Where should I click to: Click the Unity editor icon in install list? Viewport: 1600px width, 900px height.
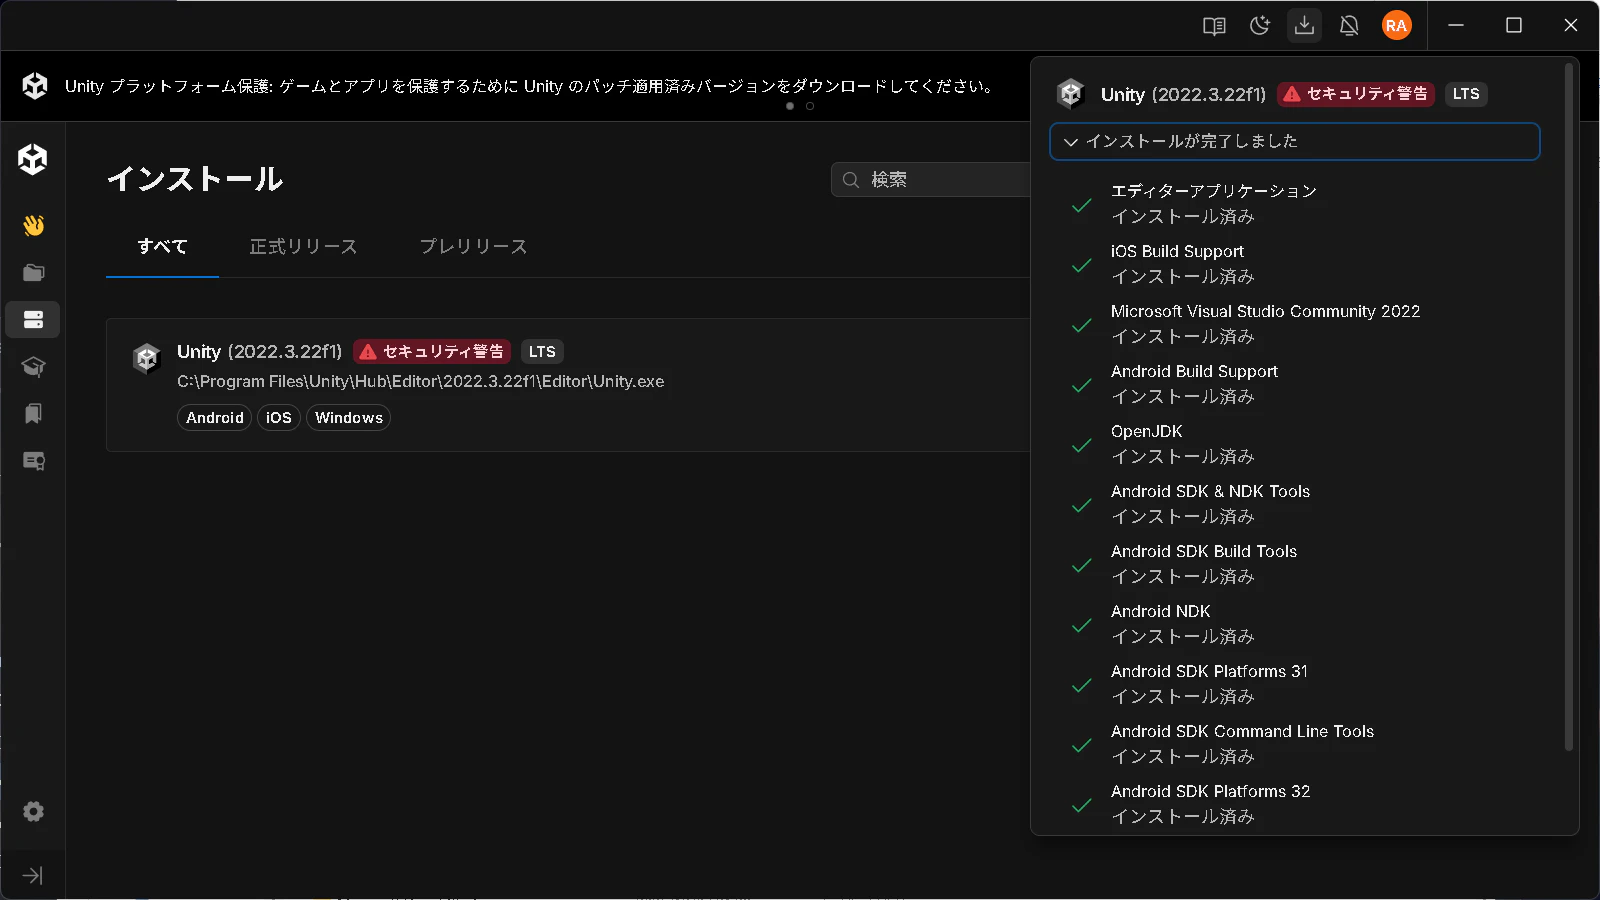coord(147,358)
